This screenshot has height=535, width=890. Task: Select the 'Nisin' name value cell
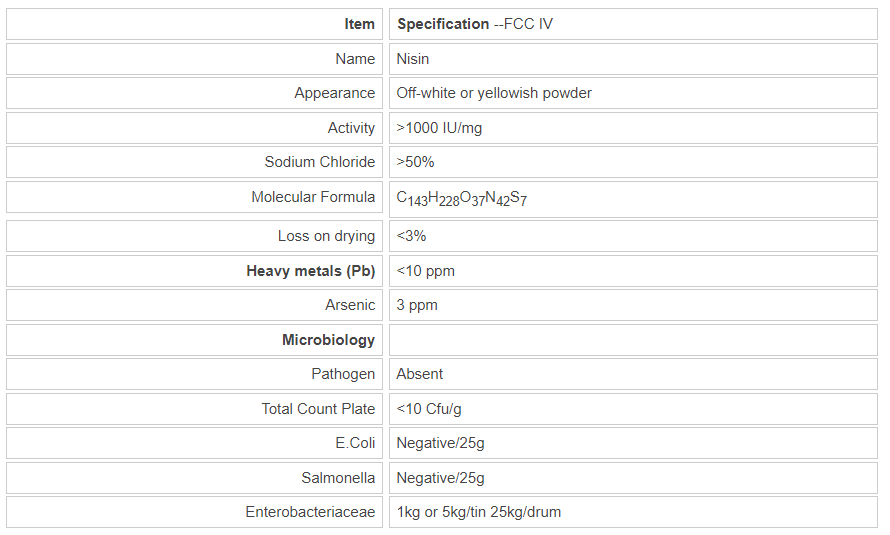(x=413, y=59)
